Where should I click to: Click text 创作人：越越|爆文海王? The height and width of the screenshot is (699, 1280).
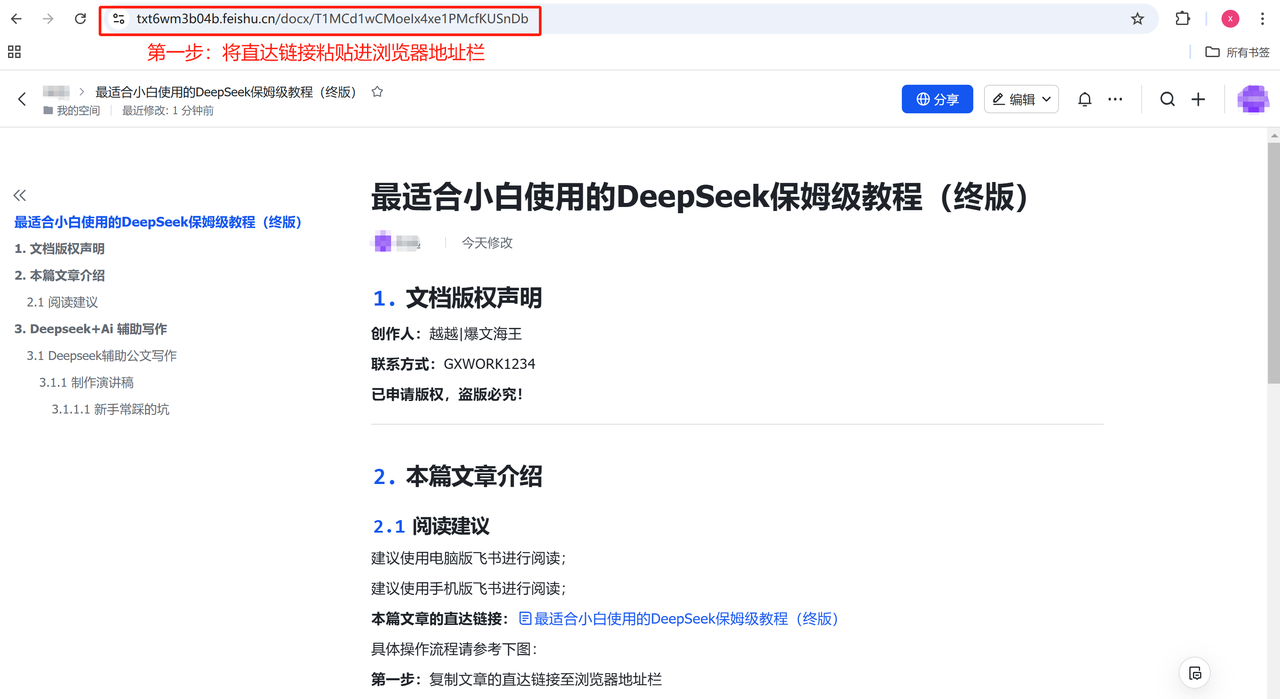point(446,334)
